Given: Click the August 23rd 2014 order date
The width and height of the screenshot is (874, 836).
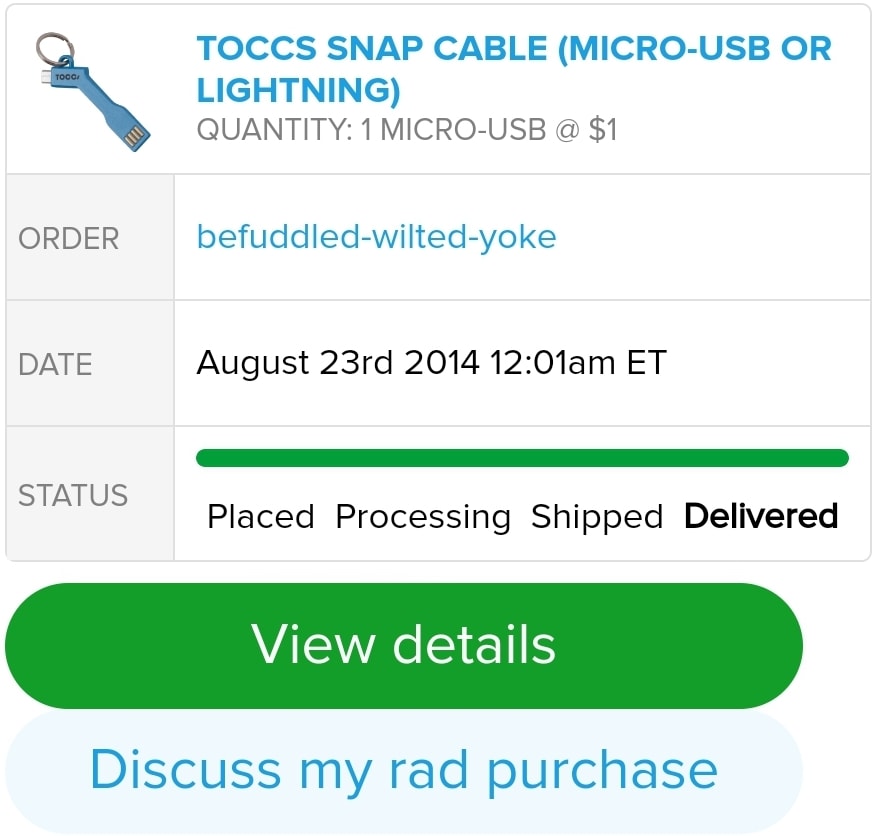Looking at the screenshot, I should (x=338, y=362).
